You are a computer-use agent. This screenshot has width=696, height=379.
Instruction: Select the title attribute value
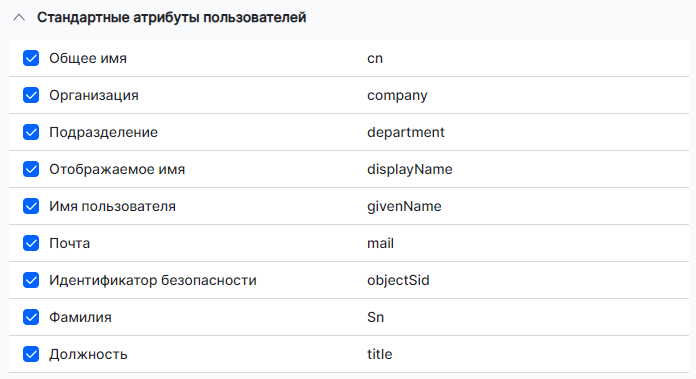(380, 354)
